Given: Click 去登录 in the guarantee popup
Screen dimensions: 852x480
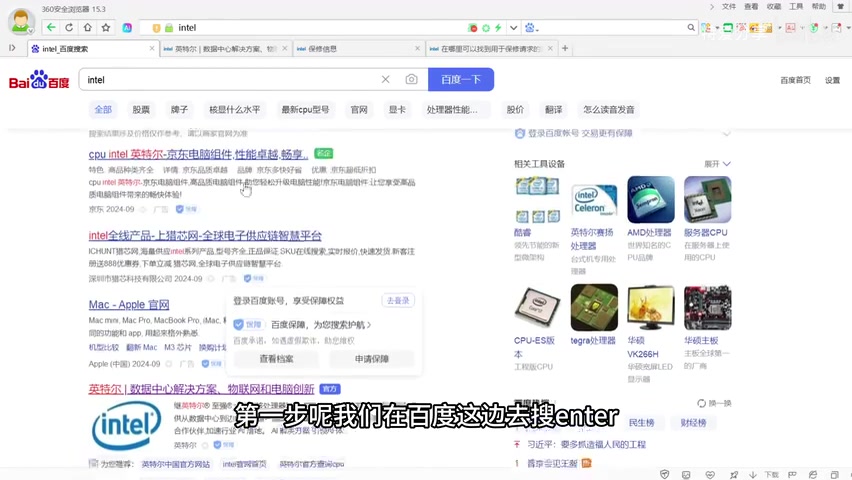Looking at the screenshot, I should [398, 301].
